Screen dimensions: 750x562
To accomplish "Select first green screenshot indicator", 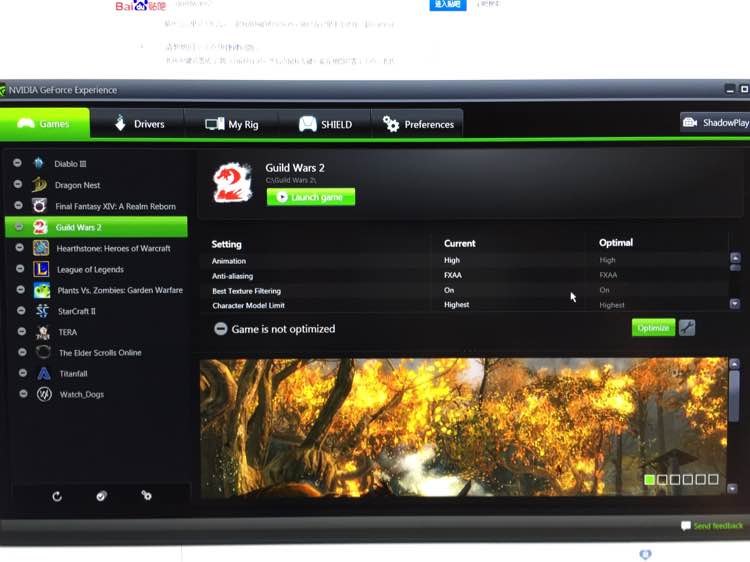I will pyautogui.click(x=650, y=479).
